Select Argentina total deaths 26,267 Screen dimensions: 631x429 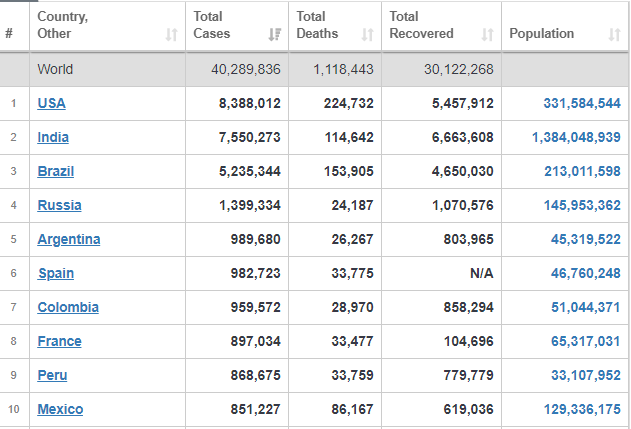click(352, 239)
